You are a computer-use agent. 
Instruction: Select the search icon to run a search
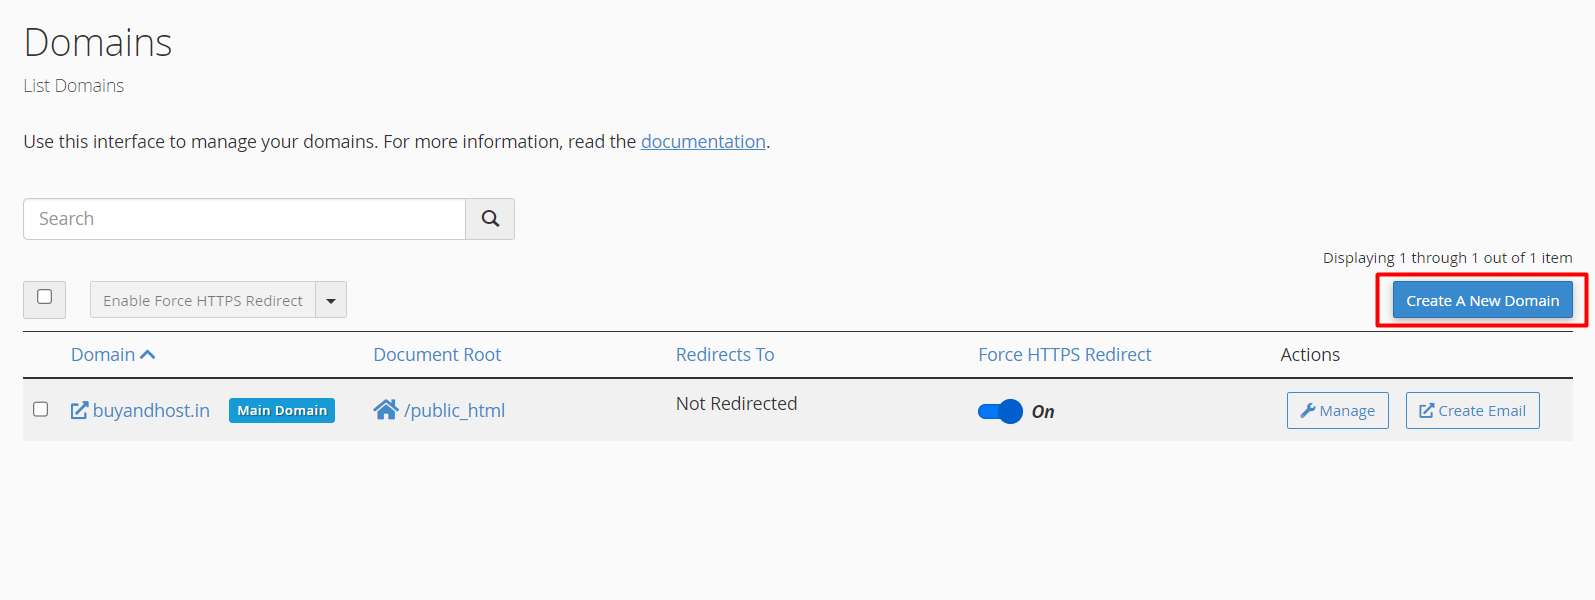pyautogui.click(x=489, y=218)
